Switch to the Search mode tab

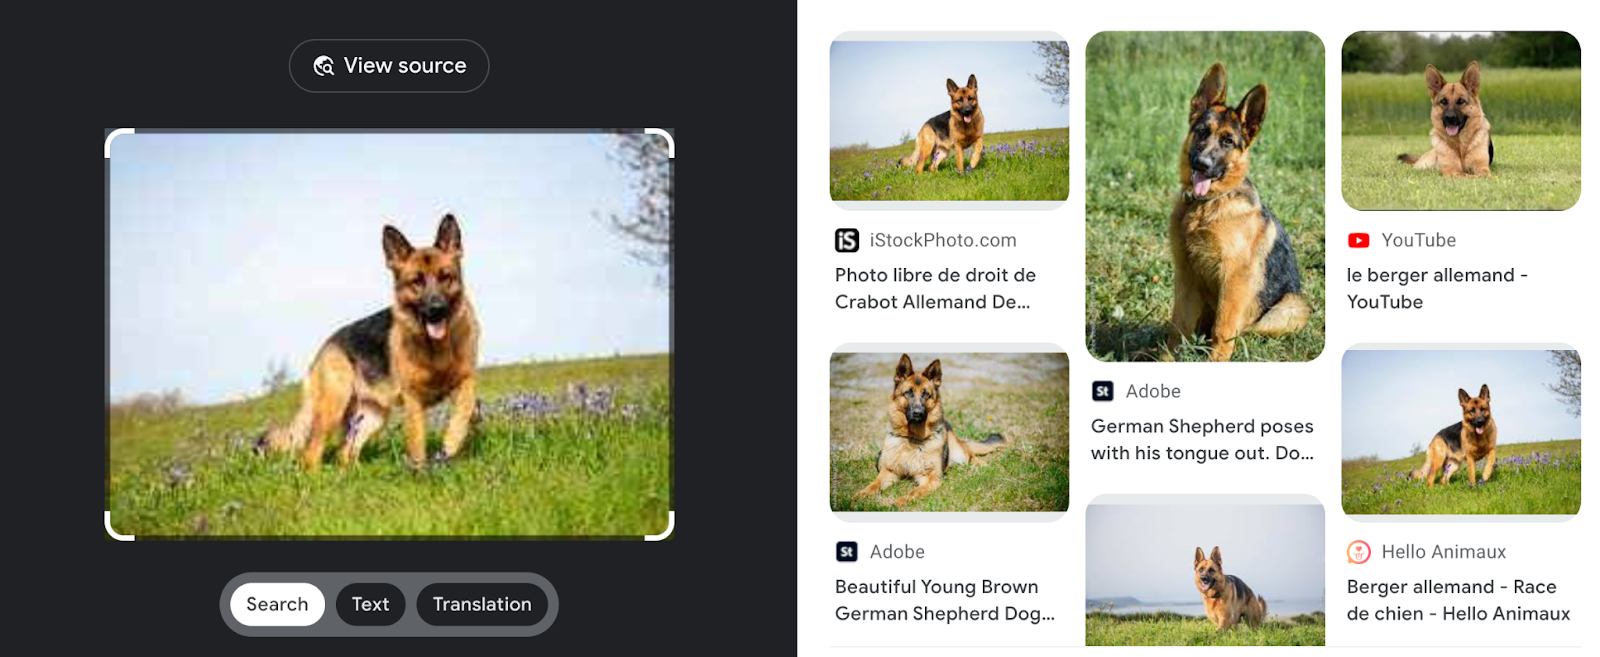tap(277, 604)
